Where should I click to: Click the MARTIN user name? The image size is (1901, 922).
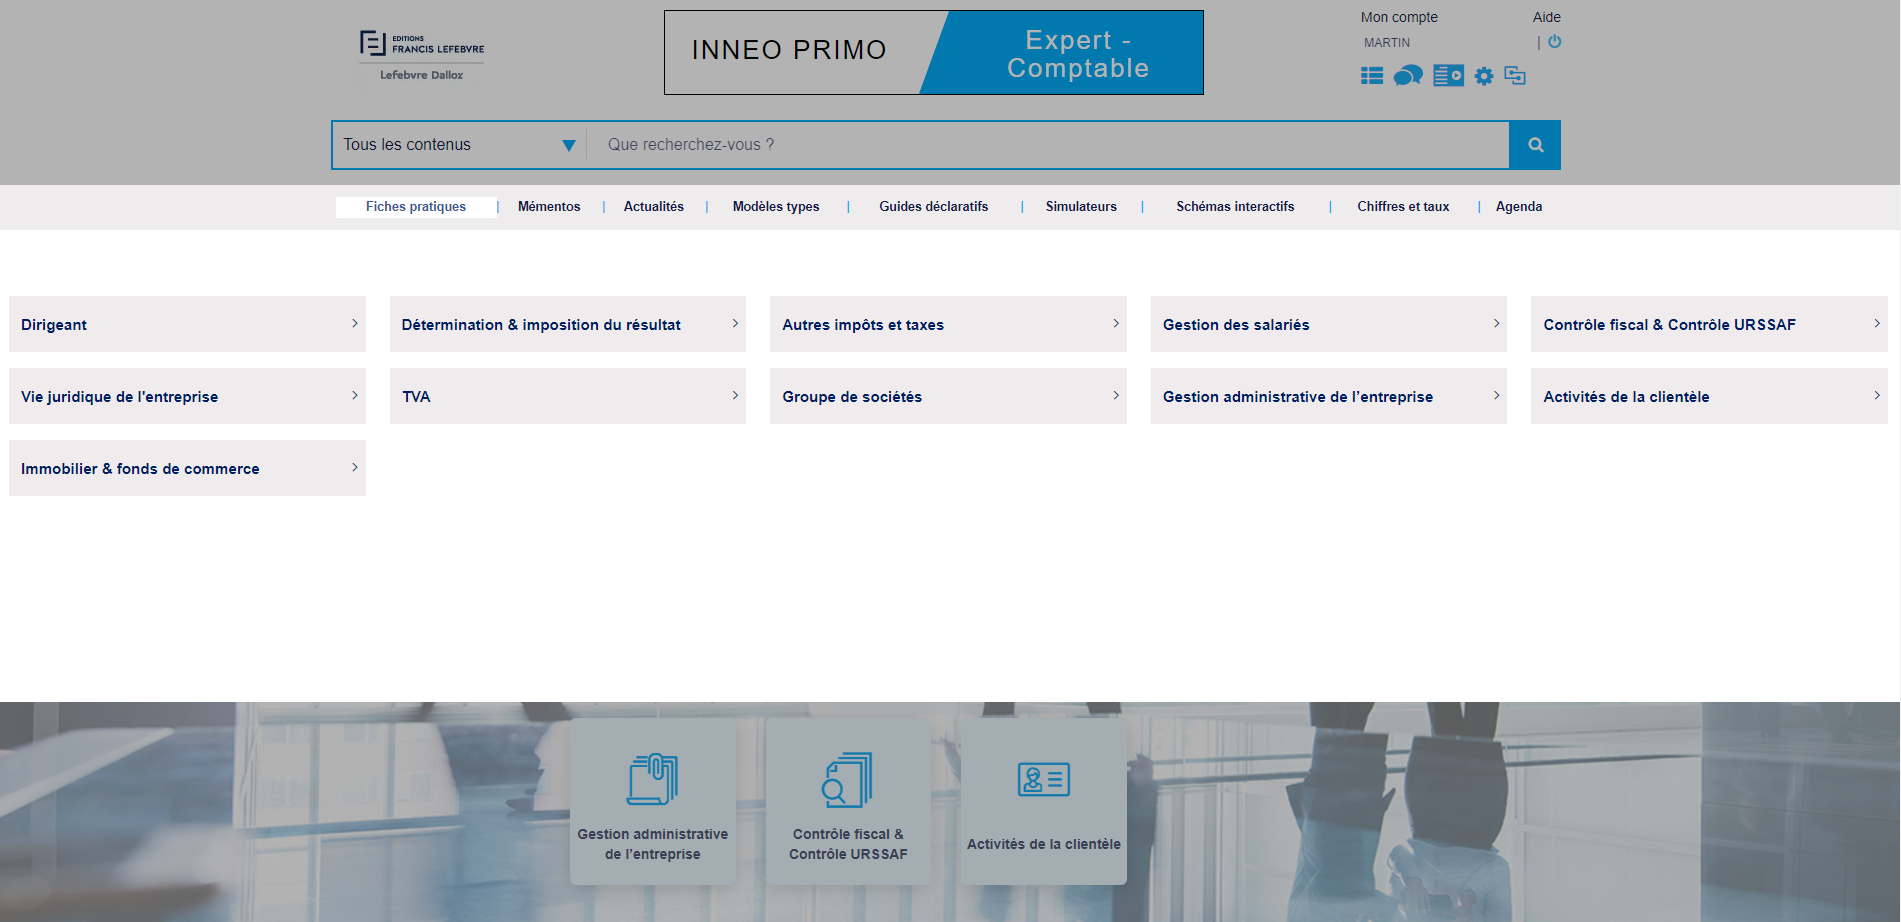click(x=1387, y=43)
